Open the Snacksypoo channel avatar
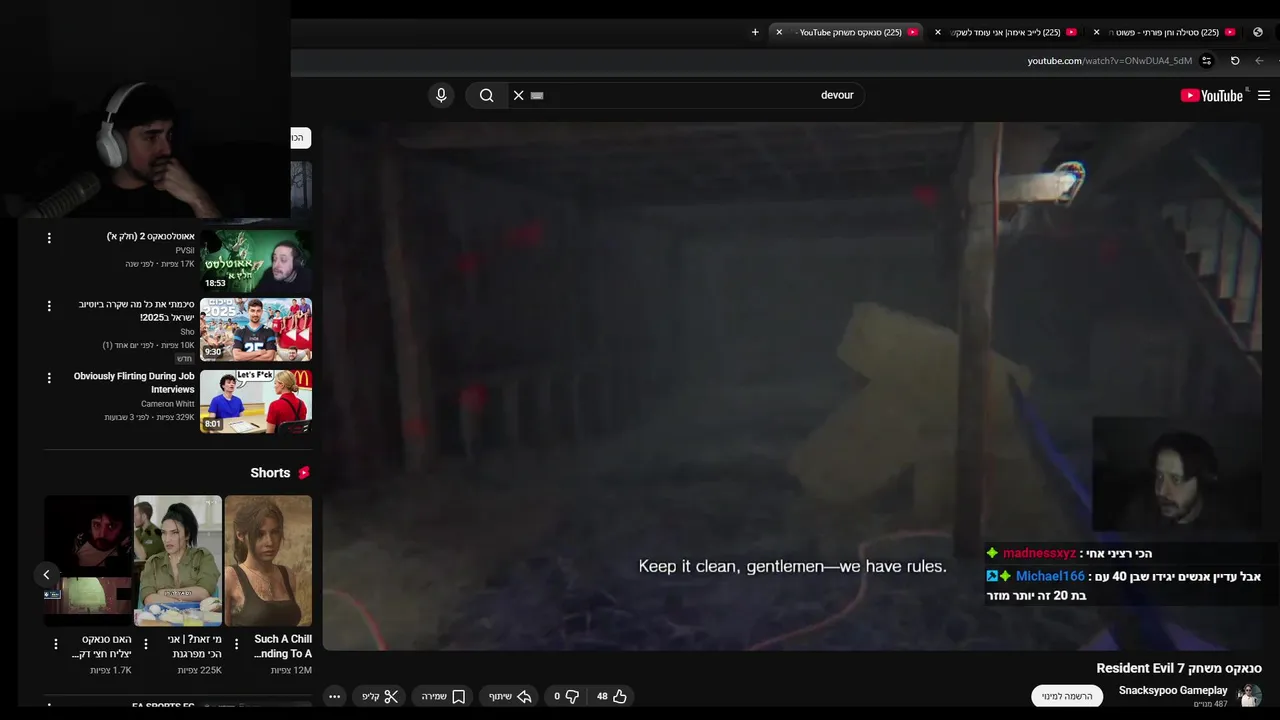The image size is (1280, 720). pyautogui.click(x=1250, y=695)
